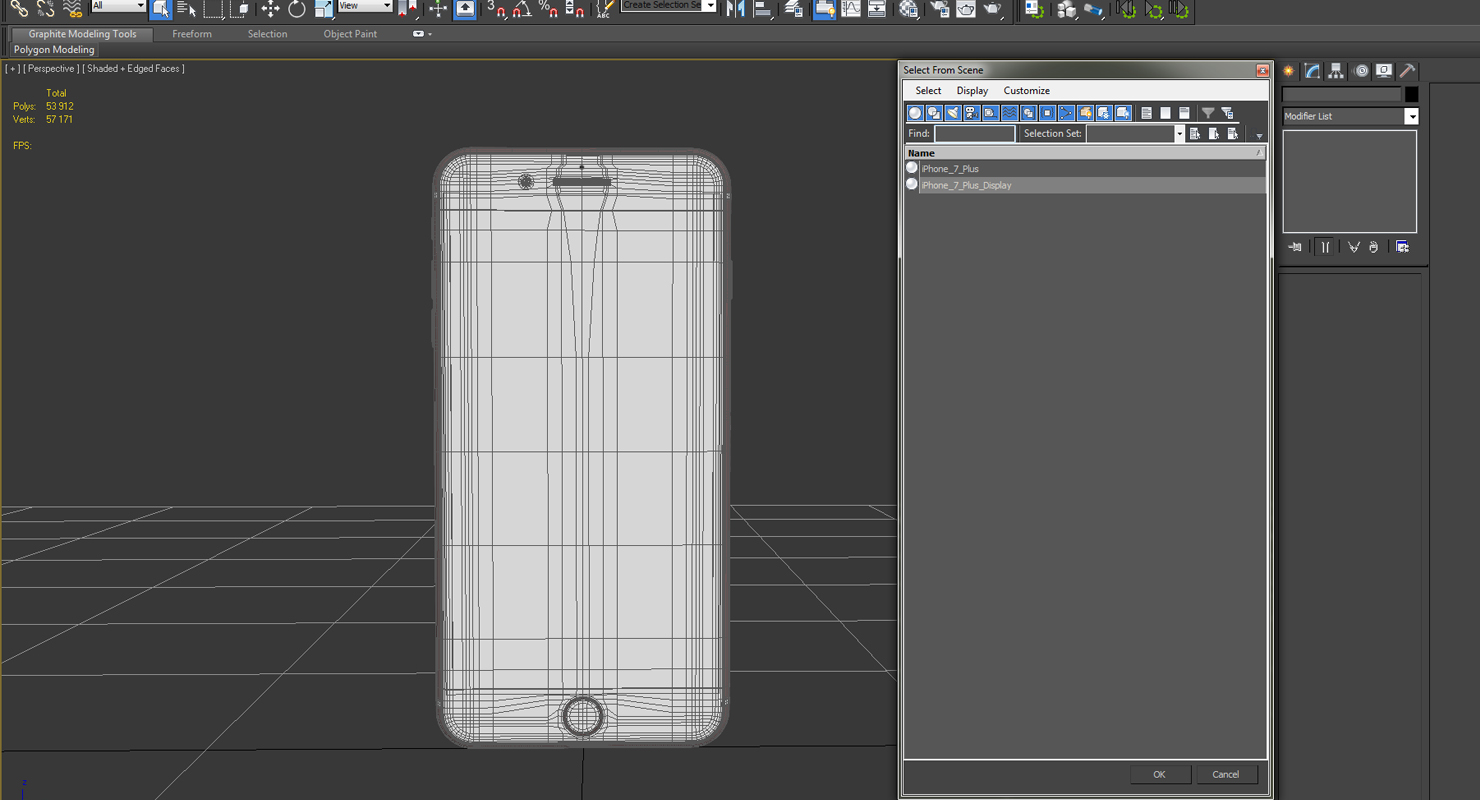Confirm selection with the OK button
1480x800 pixels.
point(1159,774)
